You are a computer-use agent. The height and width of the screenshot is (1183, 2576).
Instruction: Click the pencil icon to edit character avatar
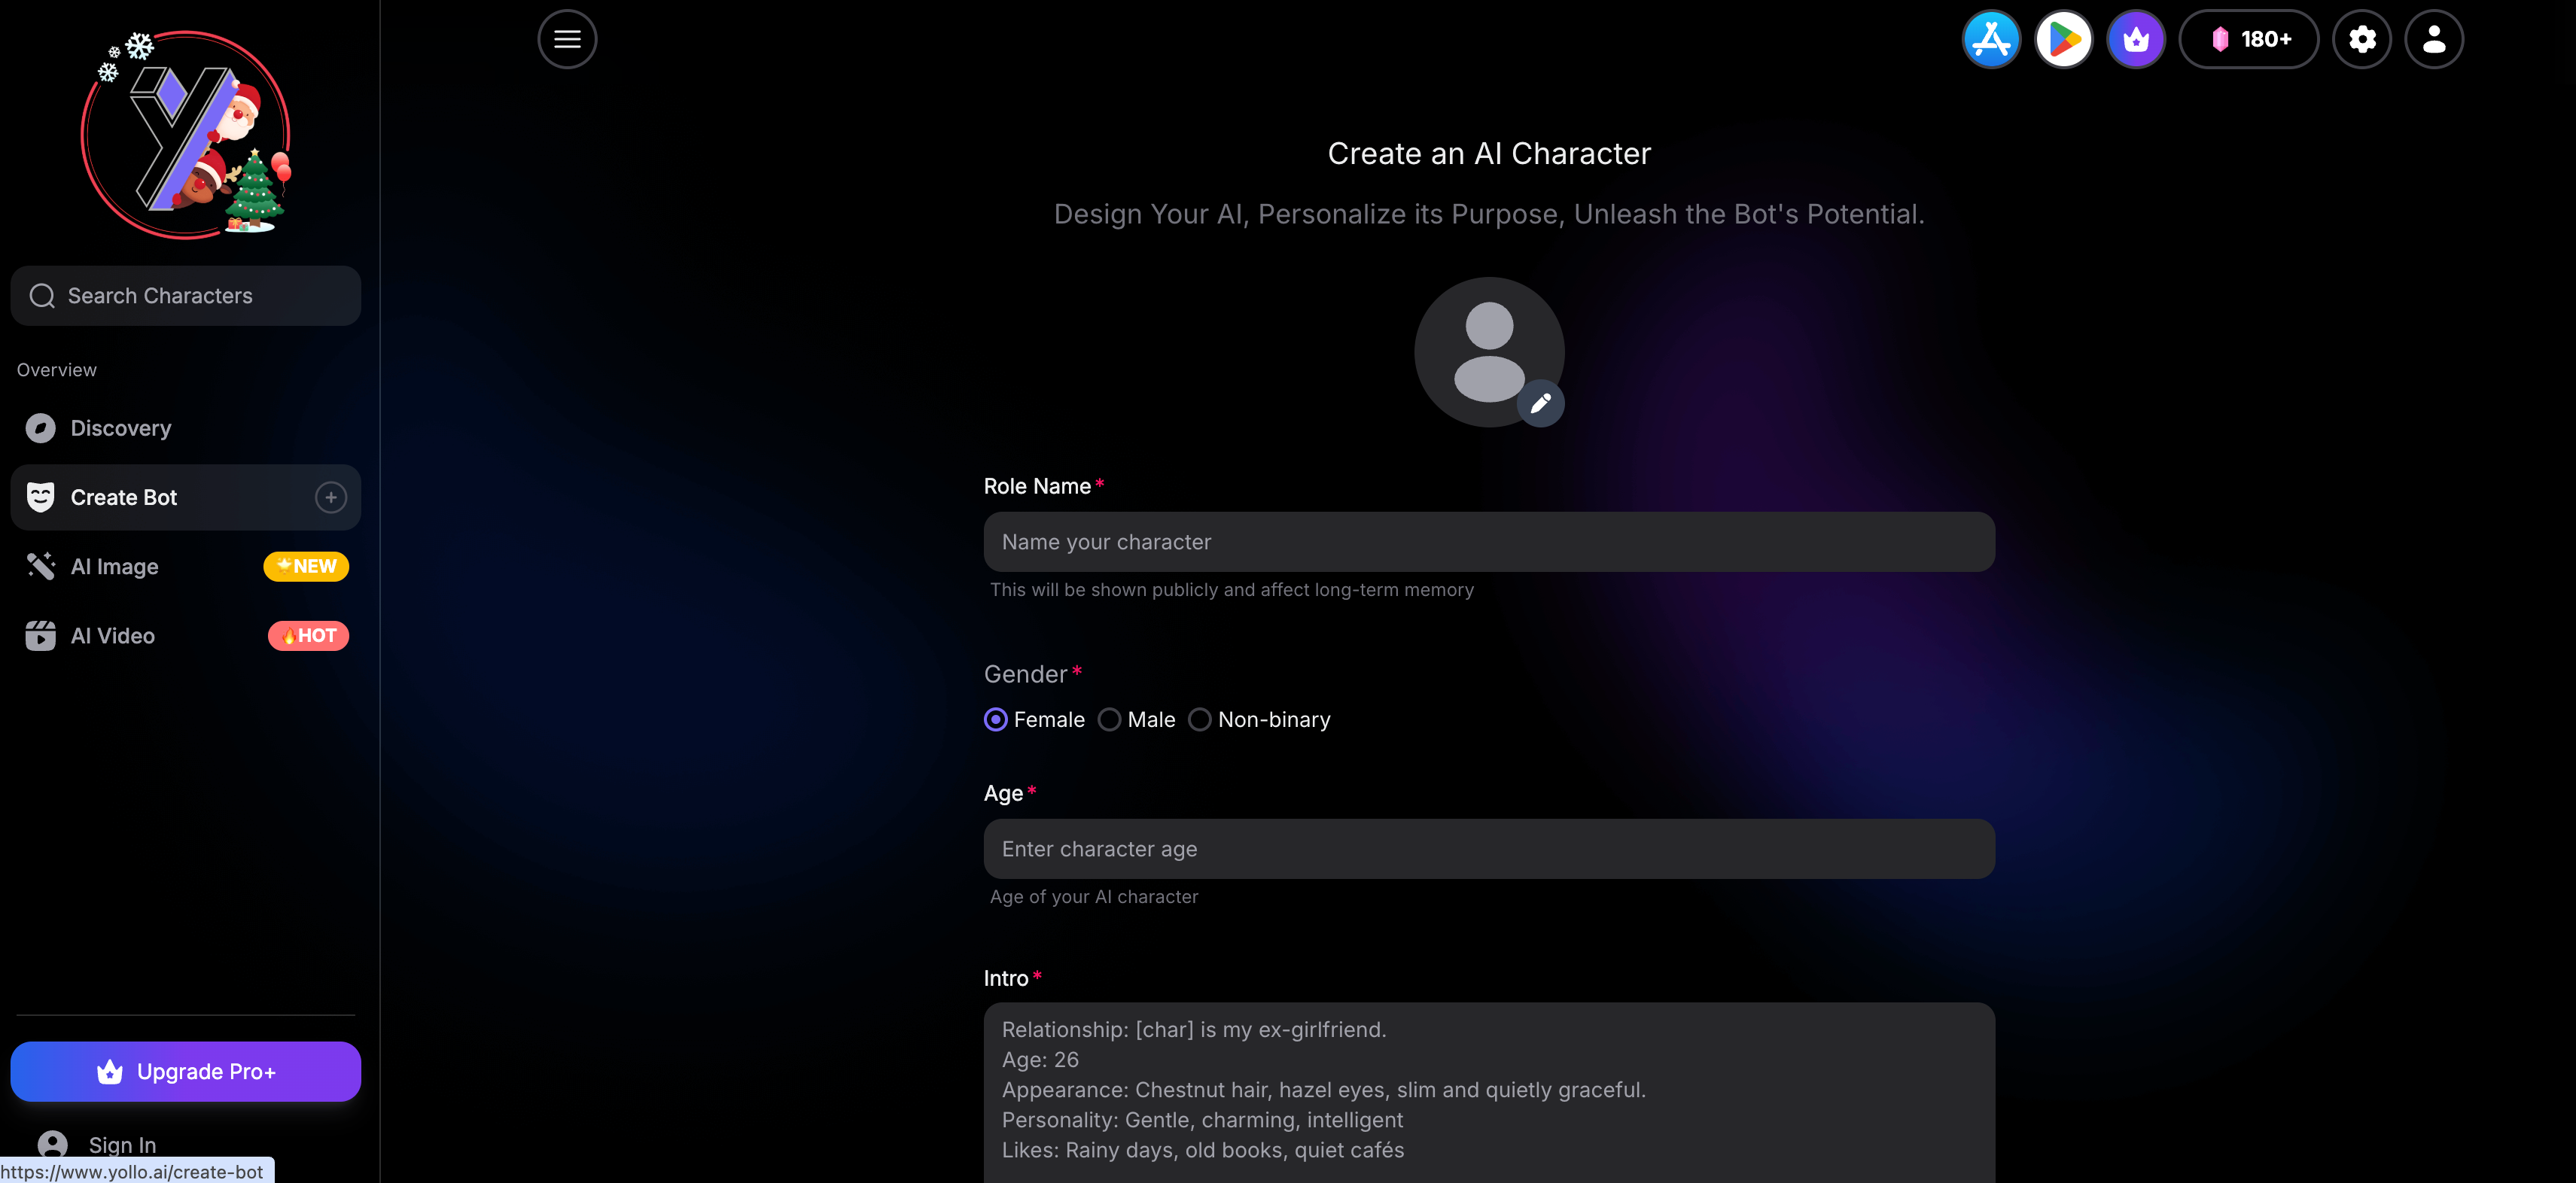1542,403
